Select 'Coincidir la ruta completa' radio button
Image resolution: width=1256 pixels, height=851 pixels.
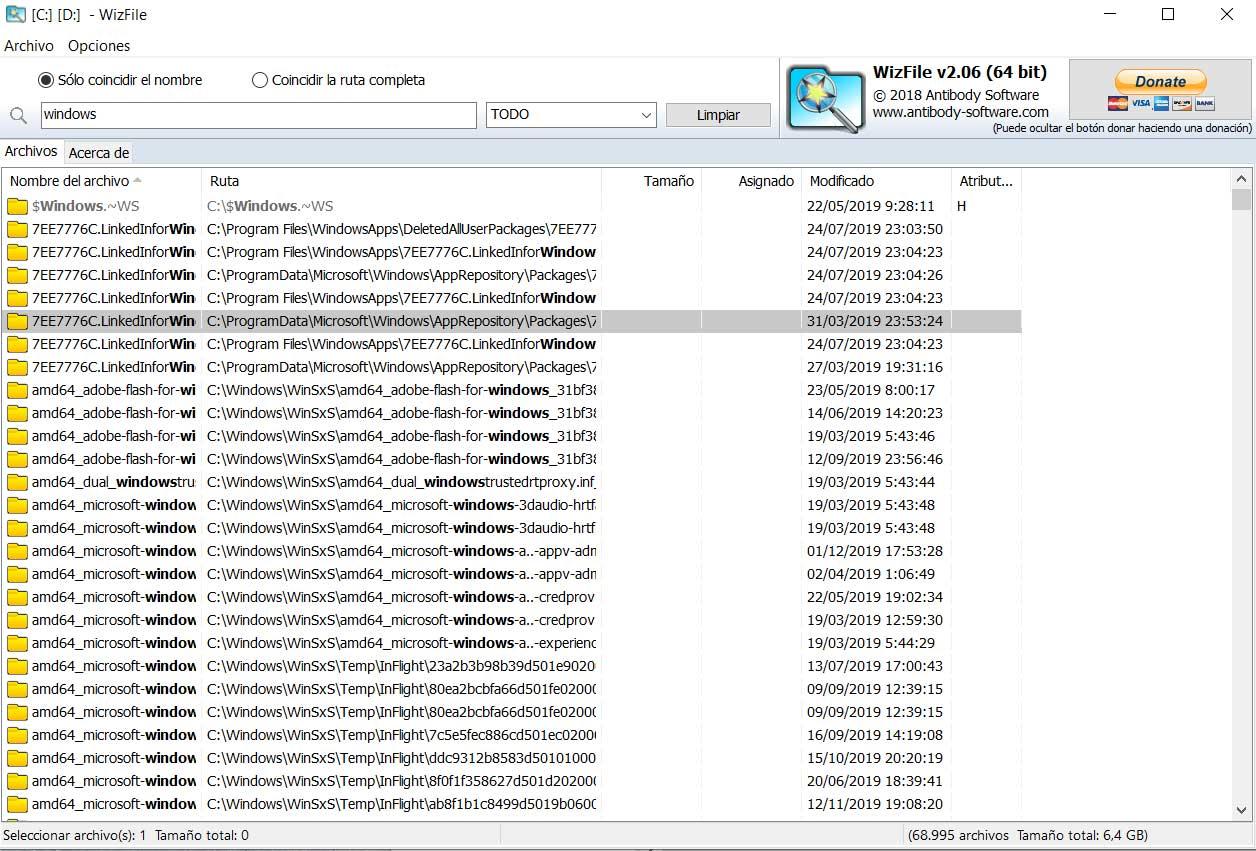click(260, 80)
